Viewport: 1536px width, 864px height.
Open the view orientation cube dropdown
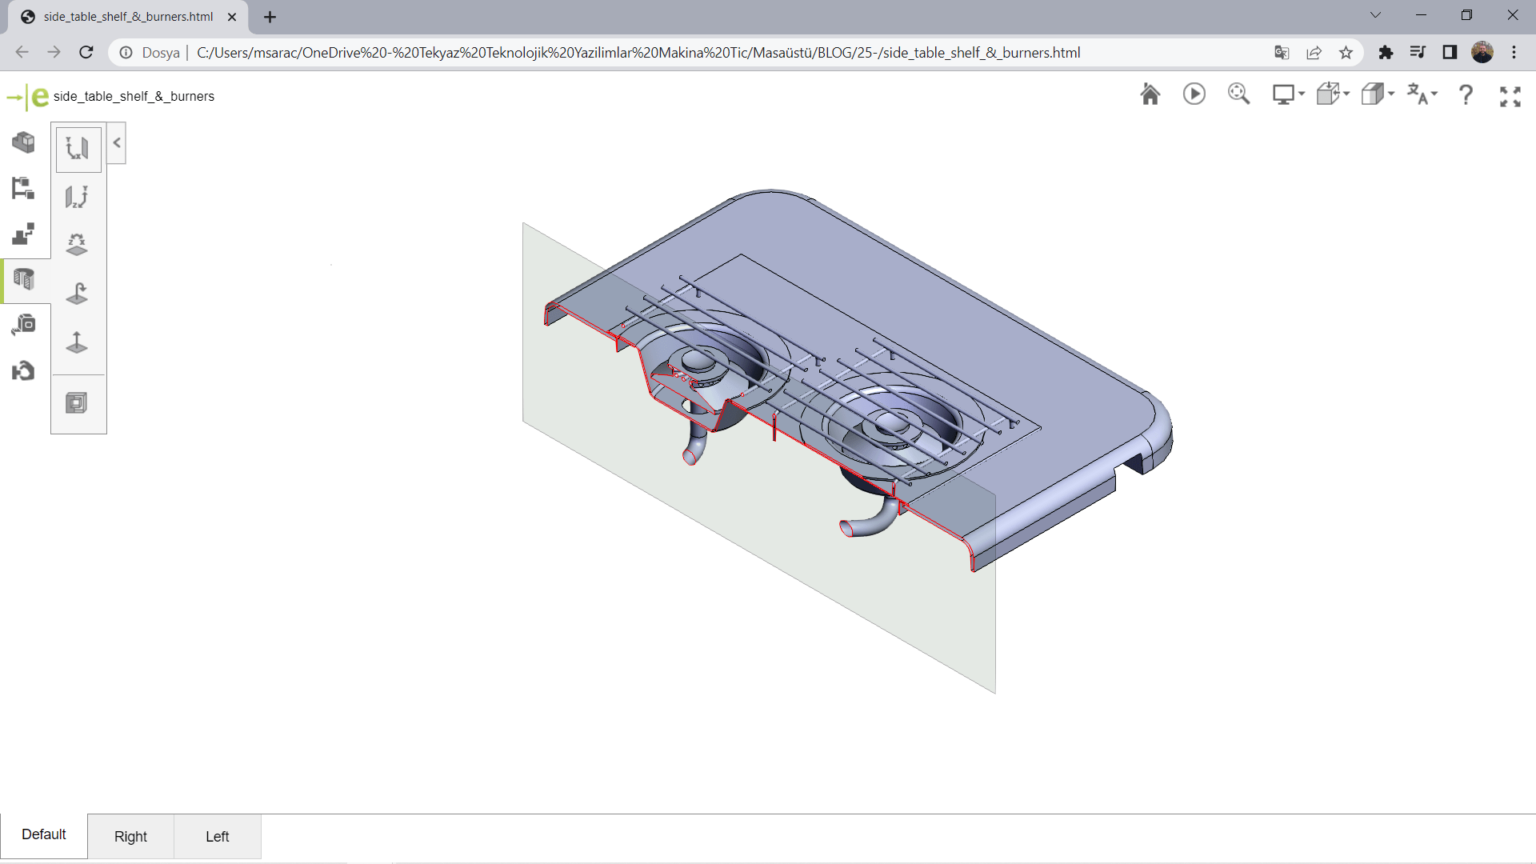coord(1332,94)
